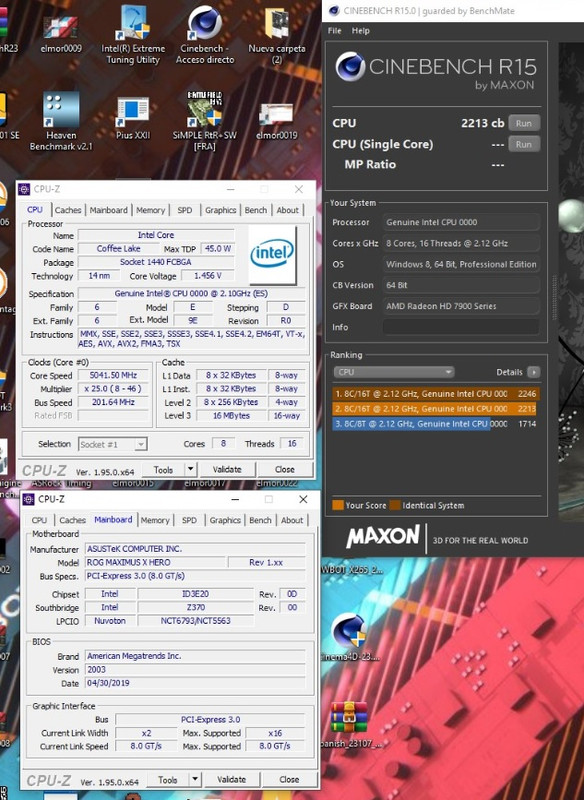Click the orange Your Score swatch

click(338, 505)
